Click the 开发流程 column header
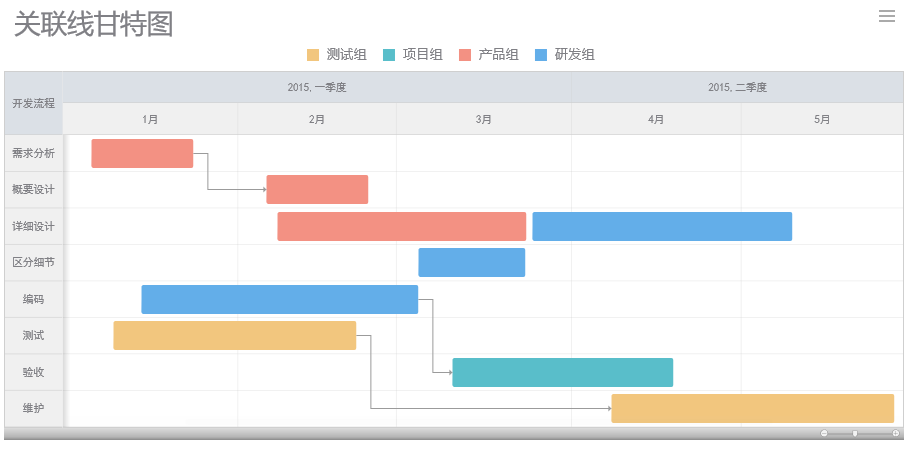The width and height of the screenshot is (910, 450). pyautogui.click(x=33, y=103)
